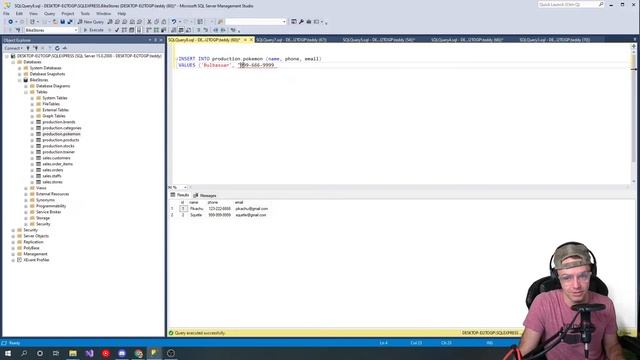
Task: Collapse the Tables folder node
Action: (x=26, y=92)
